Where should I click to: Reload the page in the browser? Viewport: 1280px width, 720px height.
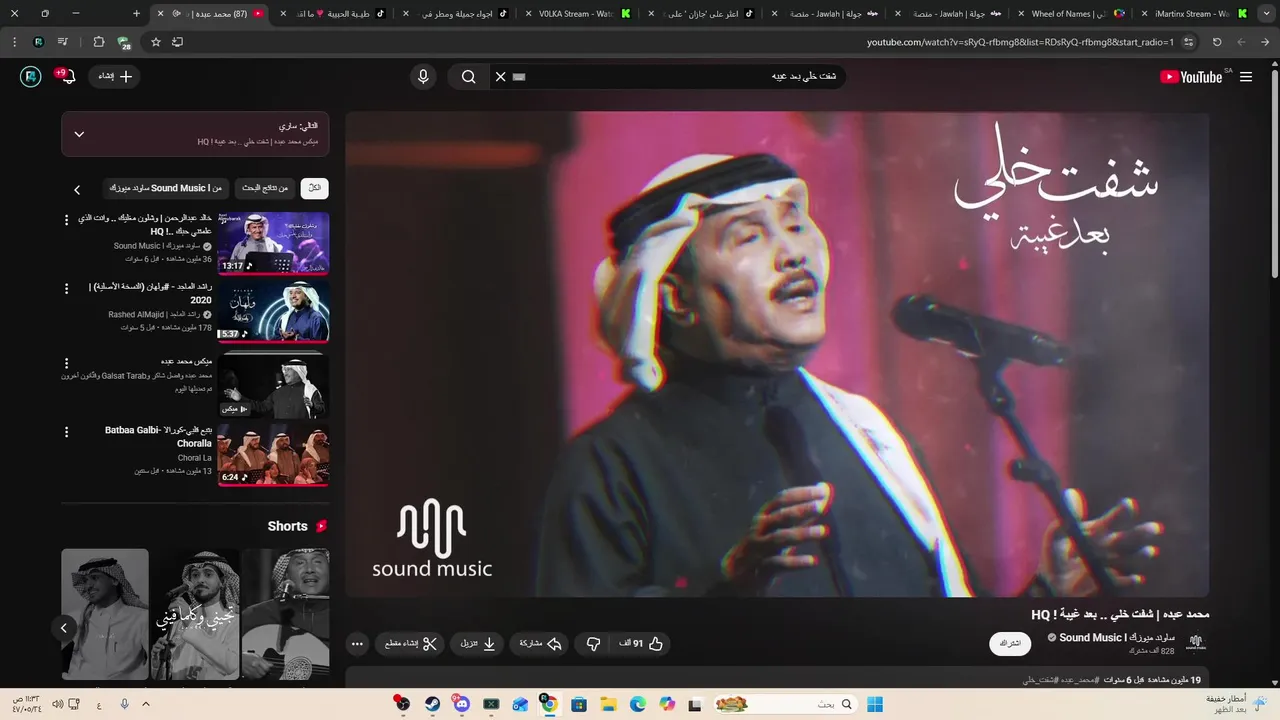1217,42
